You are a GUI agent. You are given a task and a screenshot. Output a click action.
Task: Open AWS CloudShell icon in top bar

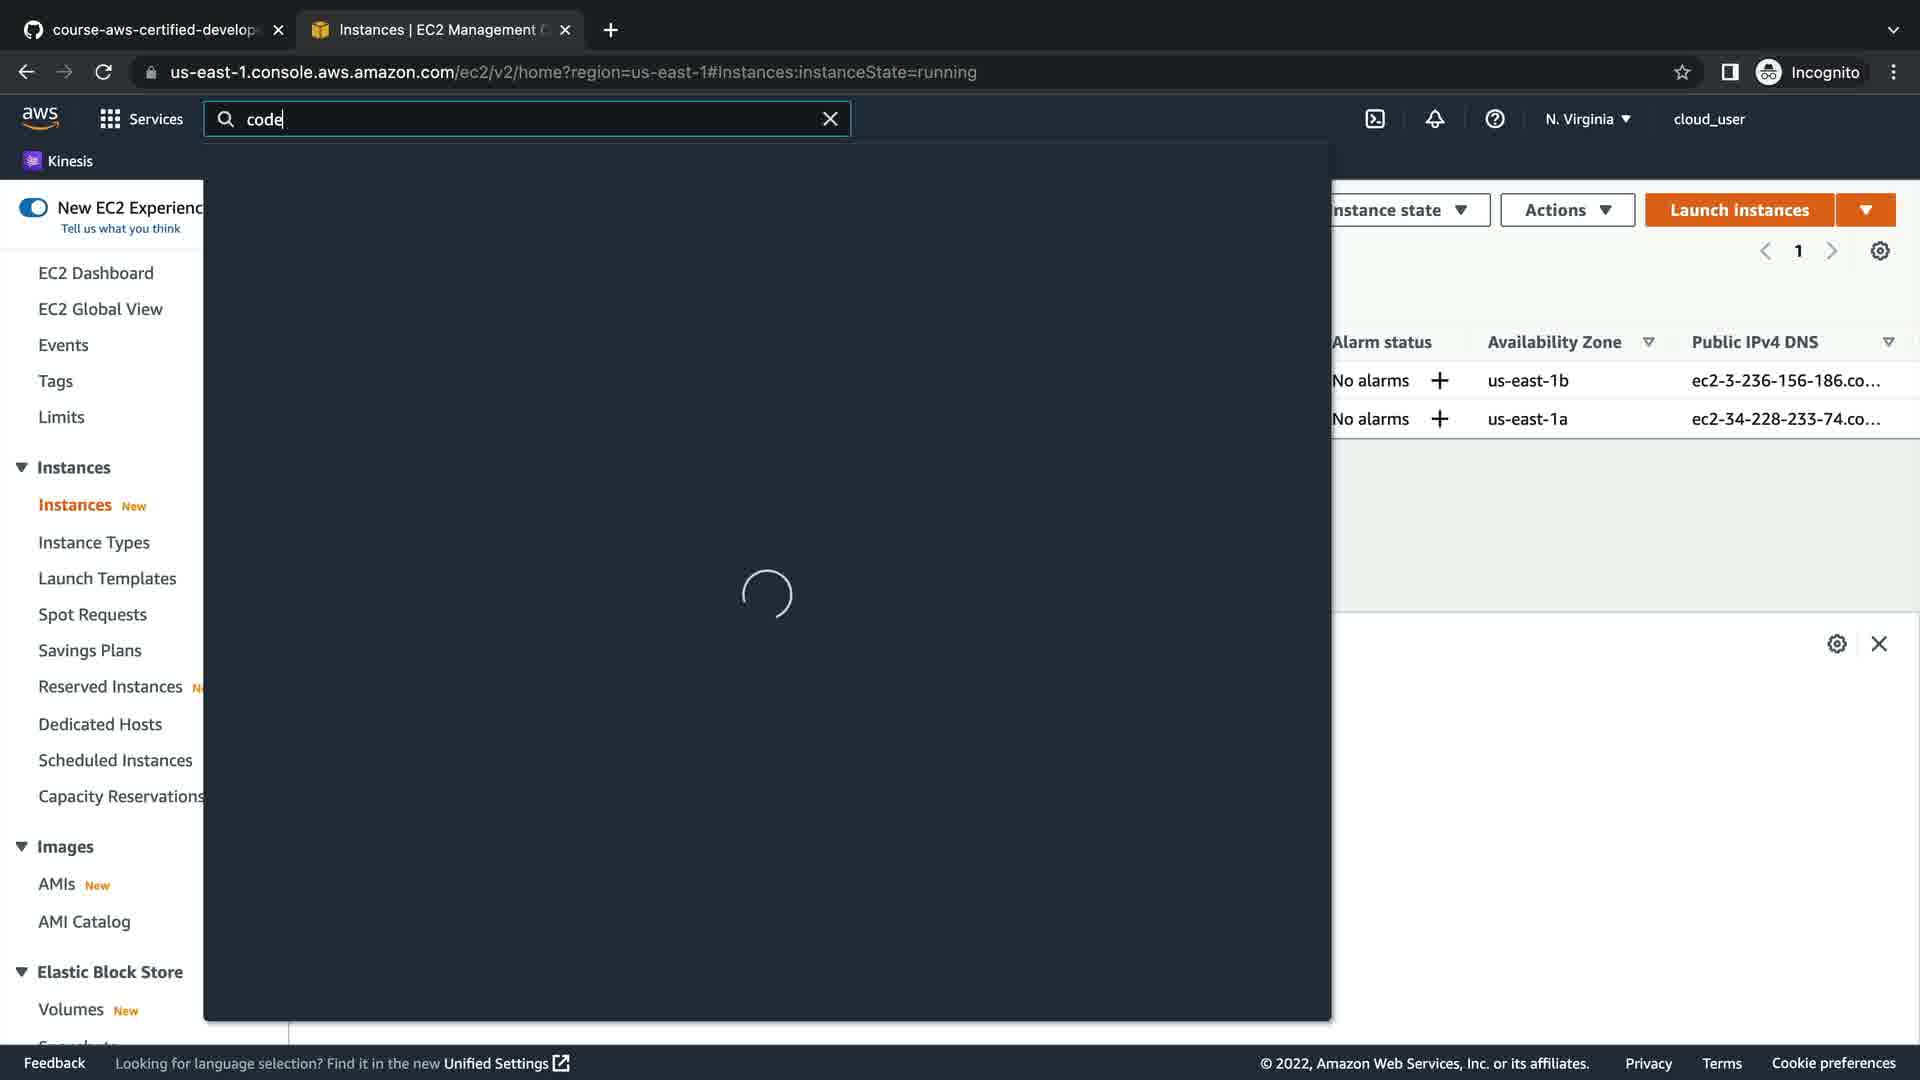coord(1375,119)
